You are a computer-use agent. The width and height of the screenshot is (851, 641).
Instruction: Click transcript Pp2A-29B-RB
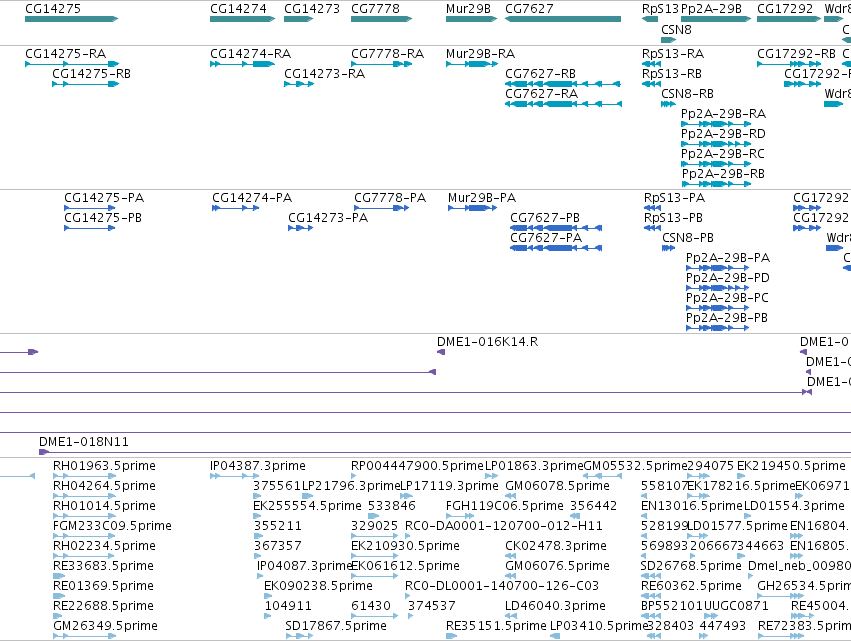(723, 174)
